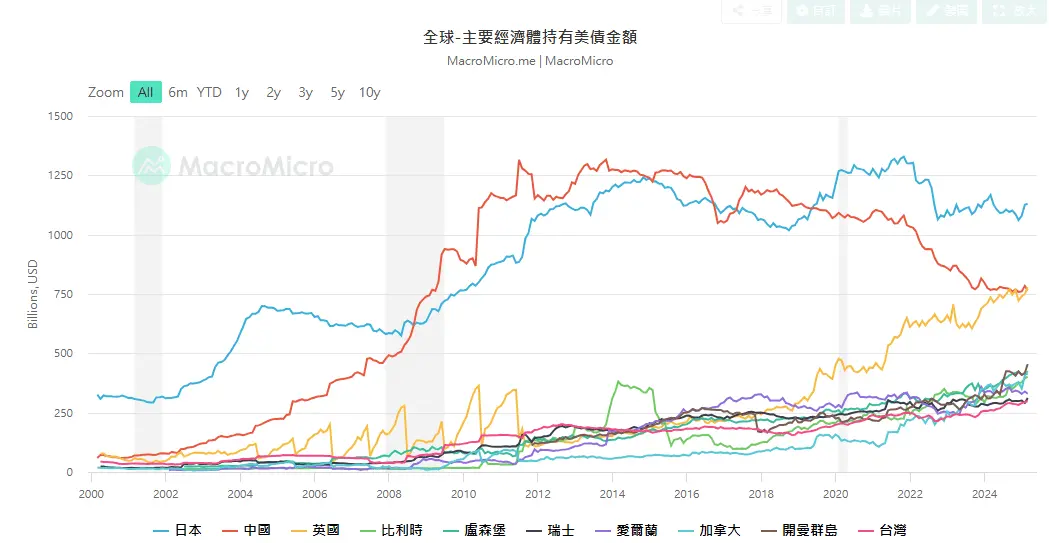Image resolution: width=1049 pixels, height=543 pixels.
Task: Select the All zoom range
Action: point(145,92)
